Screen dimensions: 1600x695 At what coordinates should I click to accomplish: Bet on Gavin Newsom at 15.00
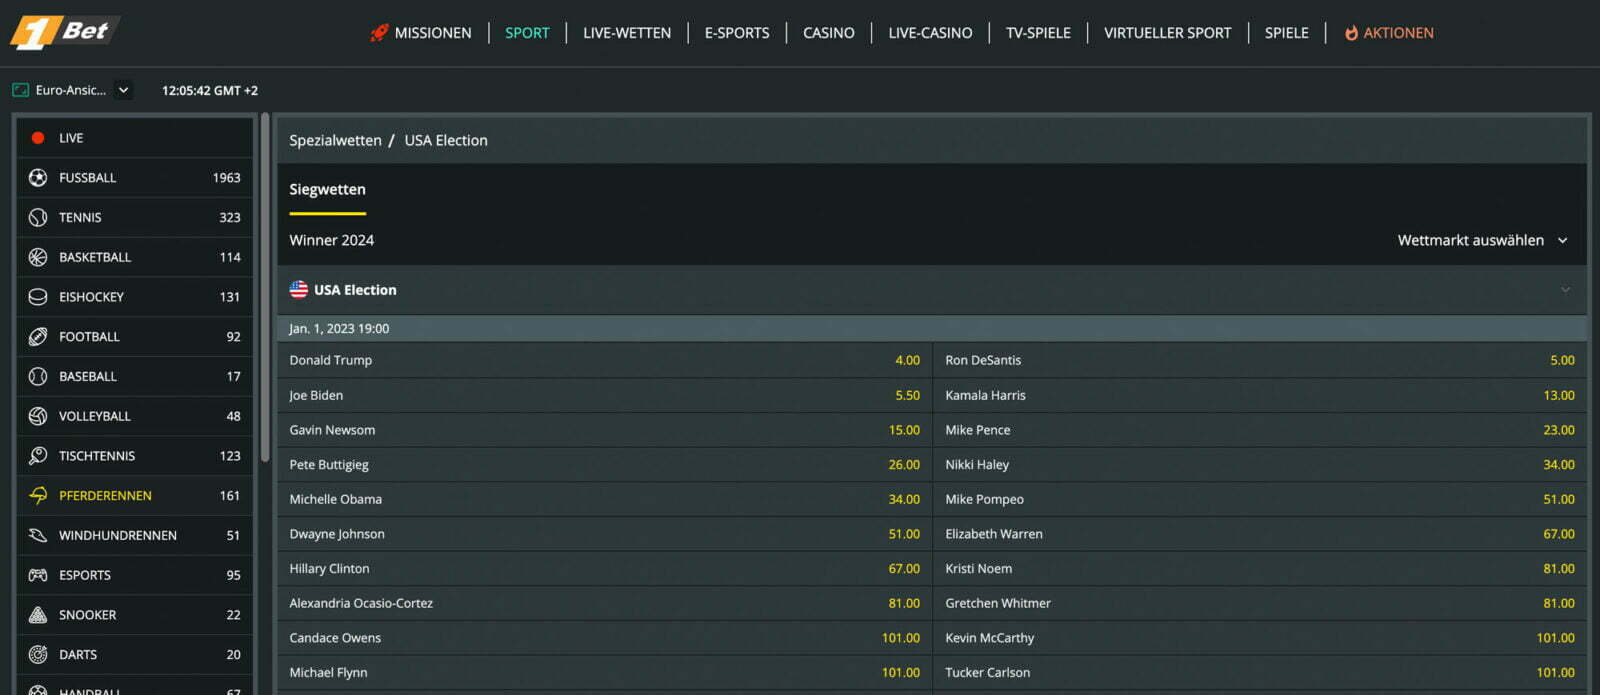click(x=604, y=430)
